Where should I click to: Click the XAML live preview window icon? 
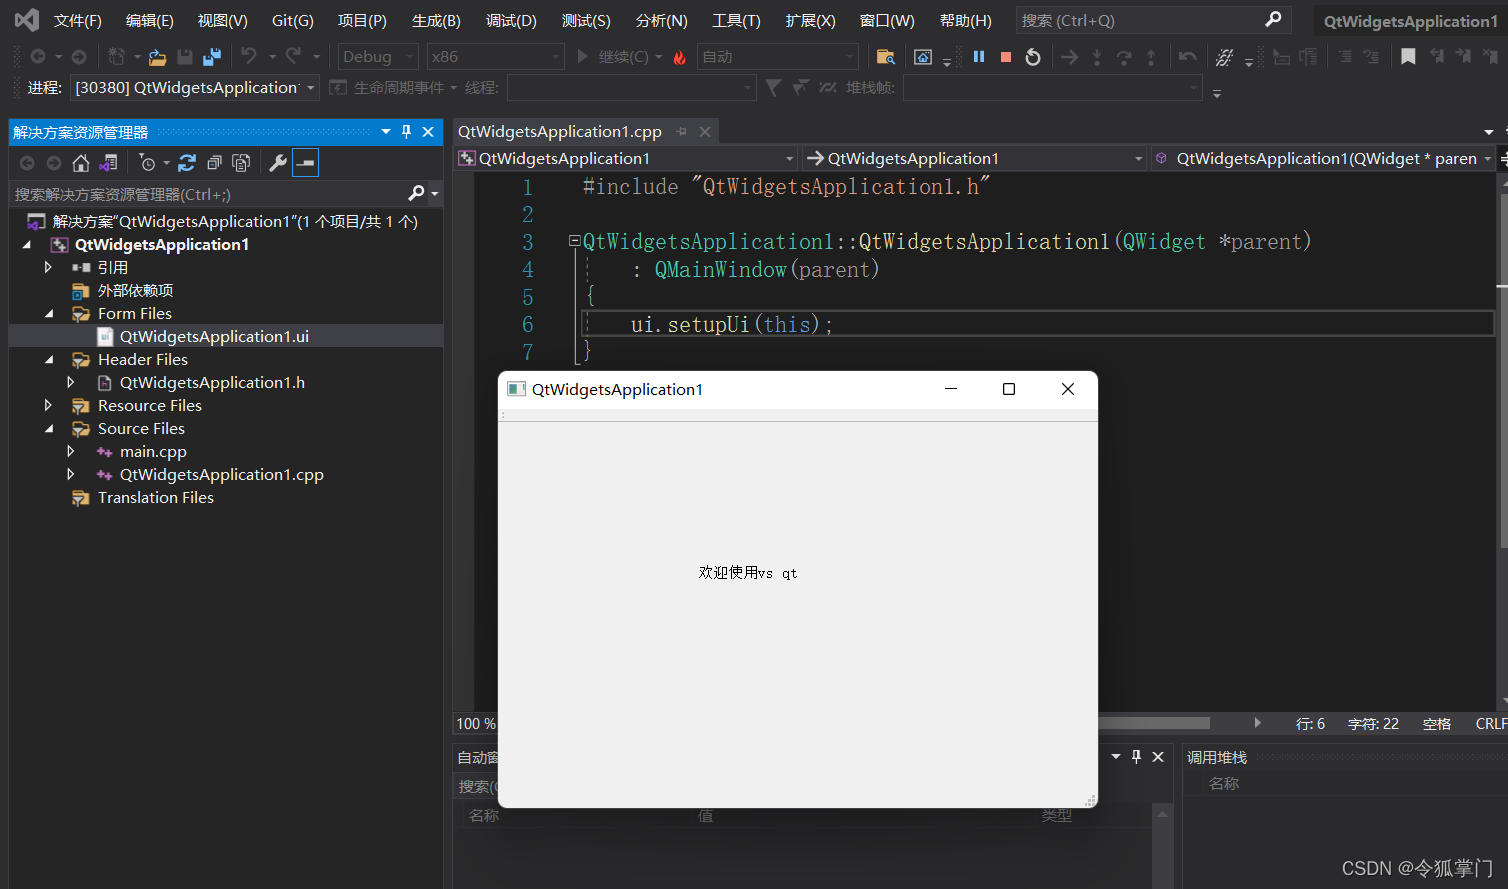tap(923, 57)
